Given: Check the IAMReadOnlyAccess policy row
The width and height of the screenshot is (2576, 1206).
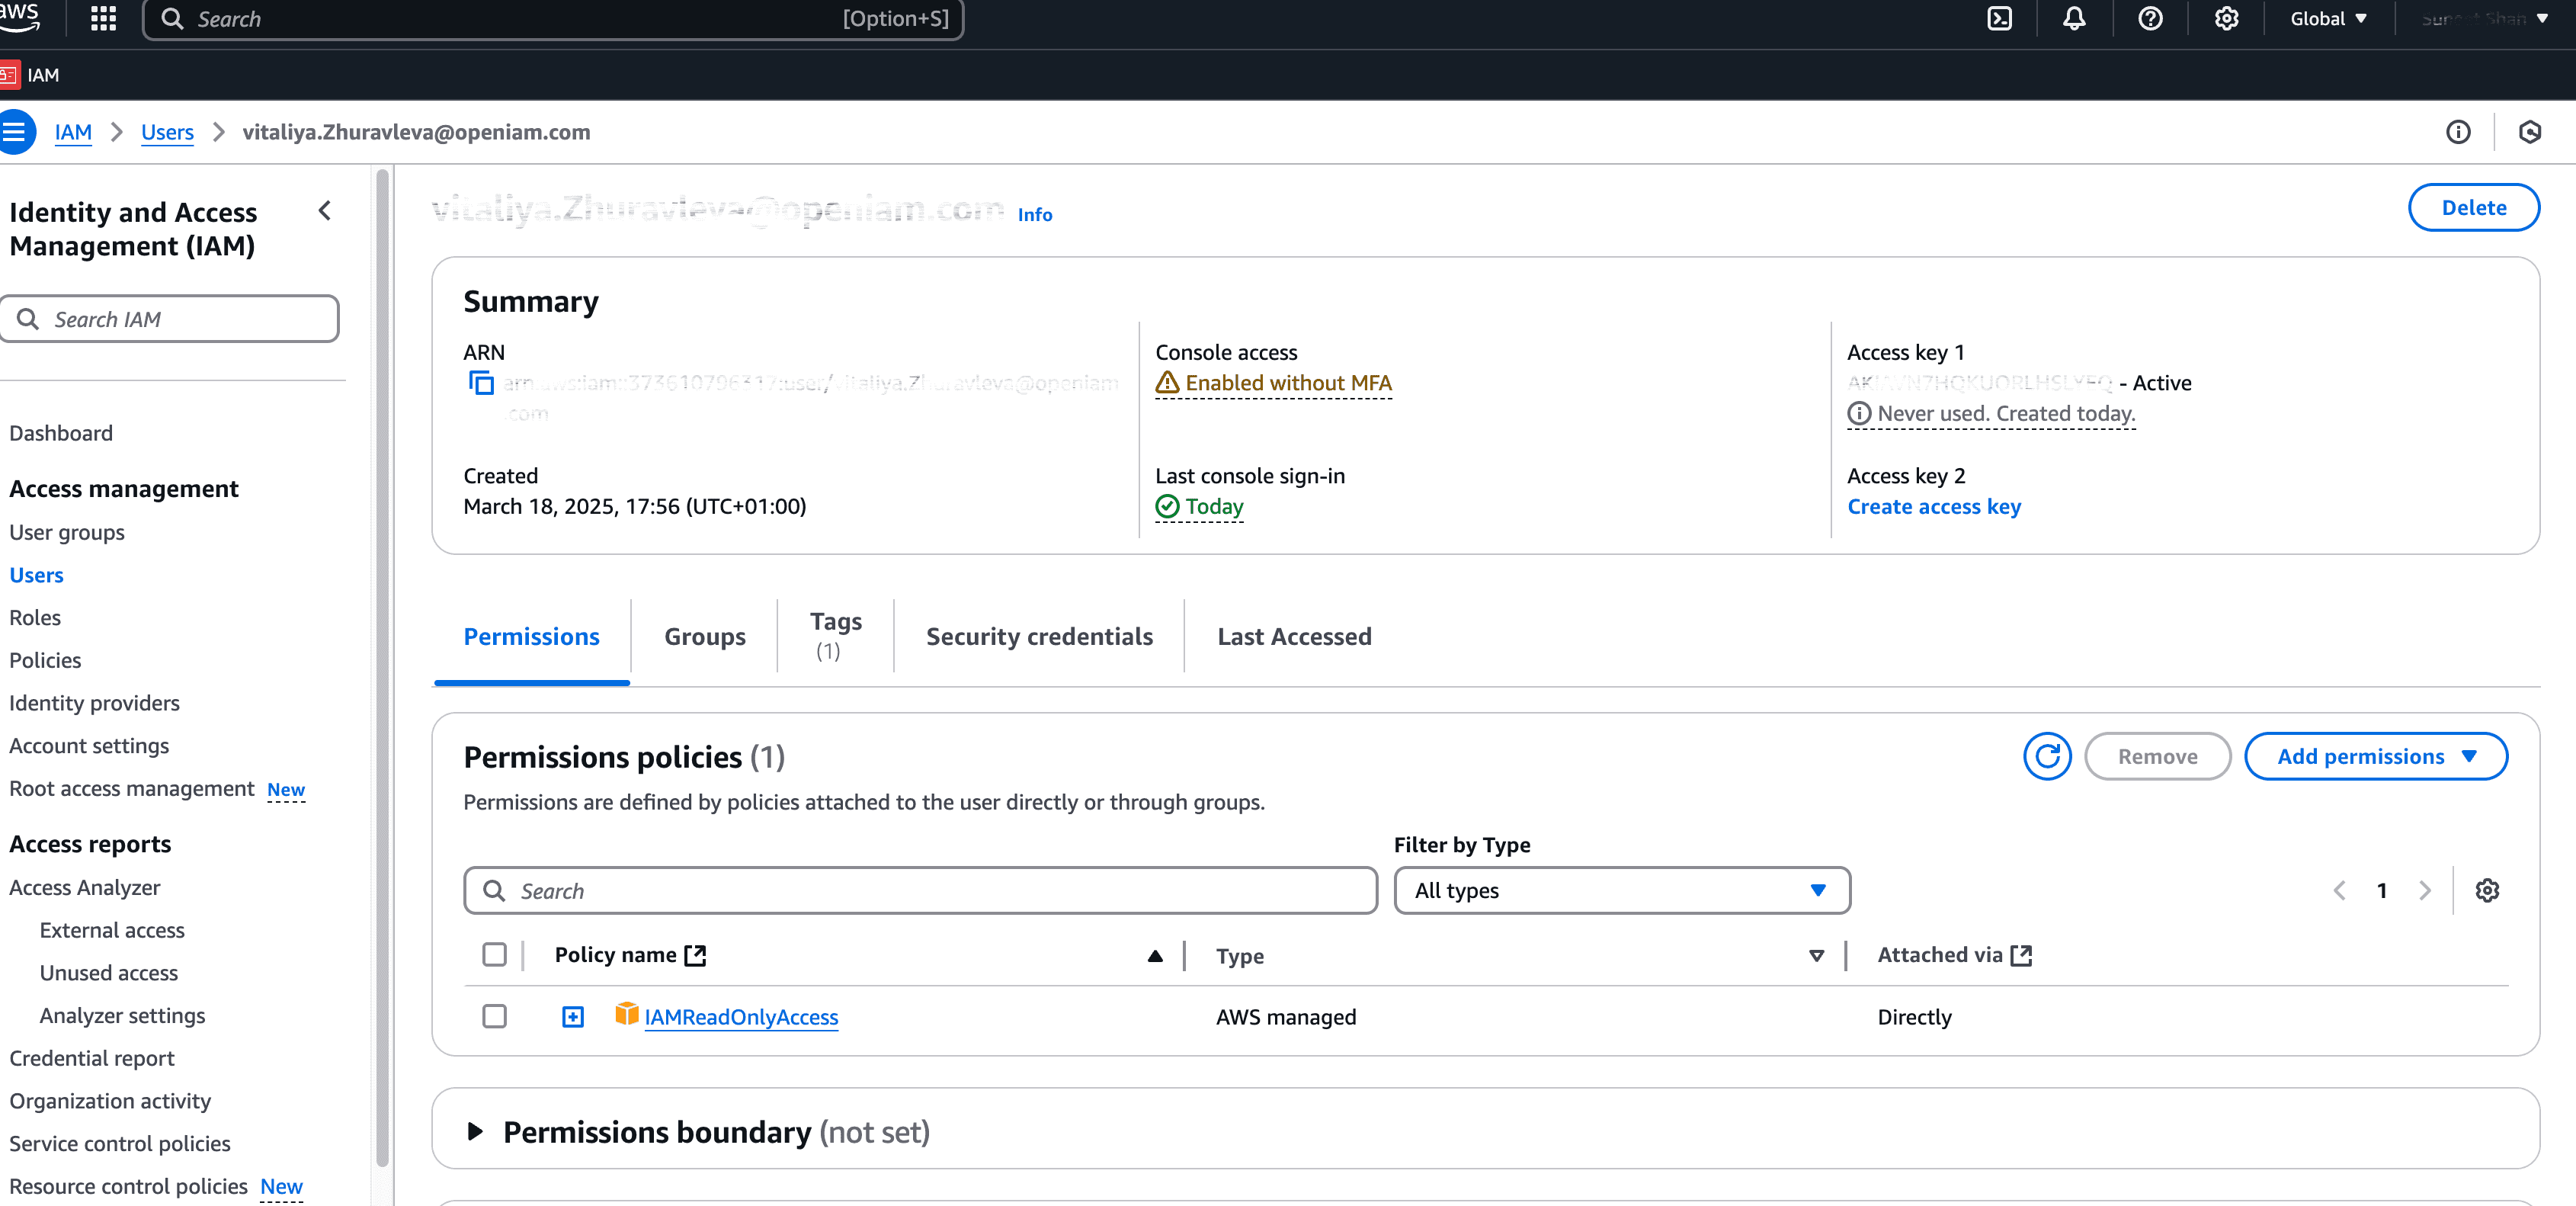Looking at the screenshot, I should pos(494,1017).
